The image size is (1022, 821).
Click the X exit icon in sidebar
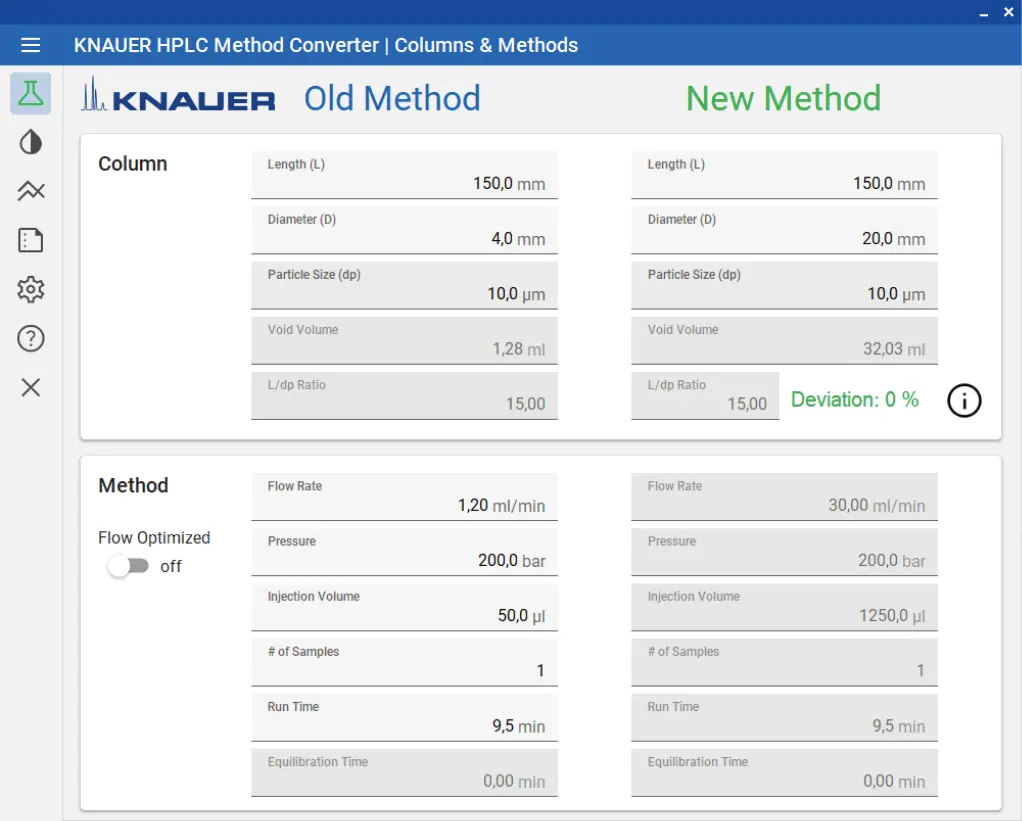(30, 387)
